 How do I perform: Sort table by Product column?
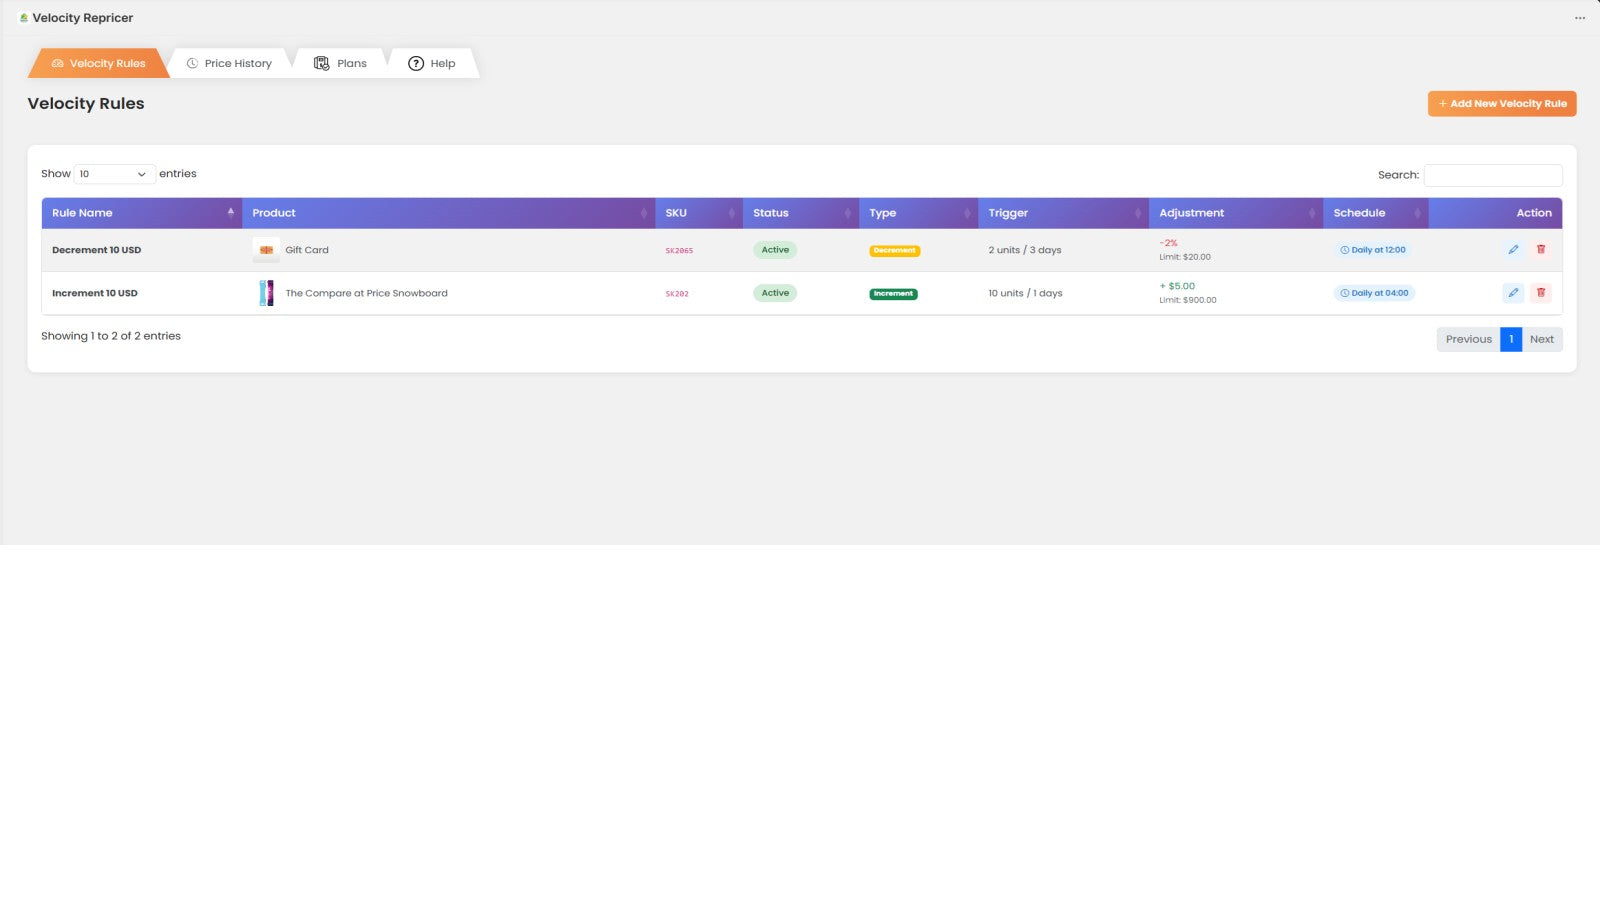point(448,213)
